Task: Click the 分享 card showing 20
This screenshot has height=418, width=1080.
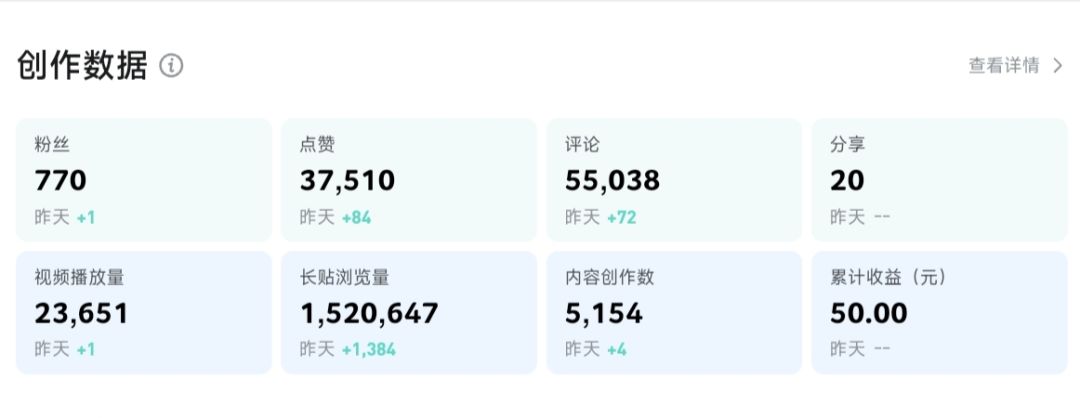Action: (x=939, y=180)
